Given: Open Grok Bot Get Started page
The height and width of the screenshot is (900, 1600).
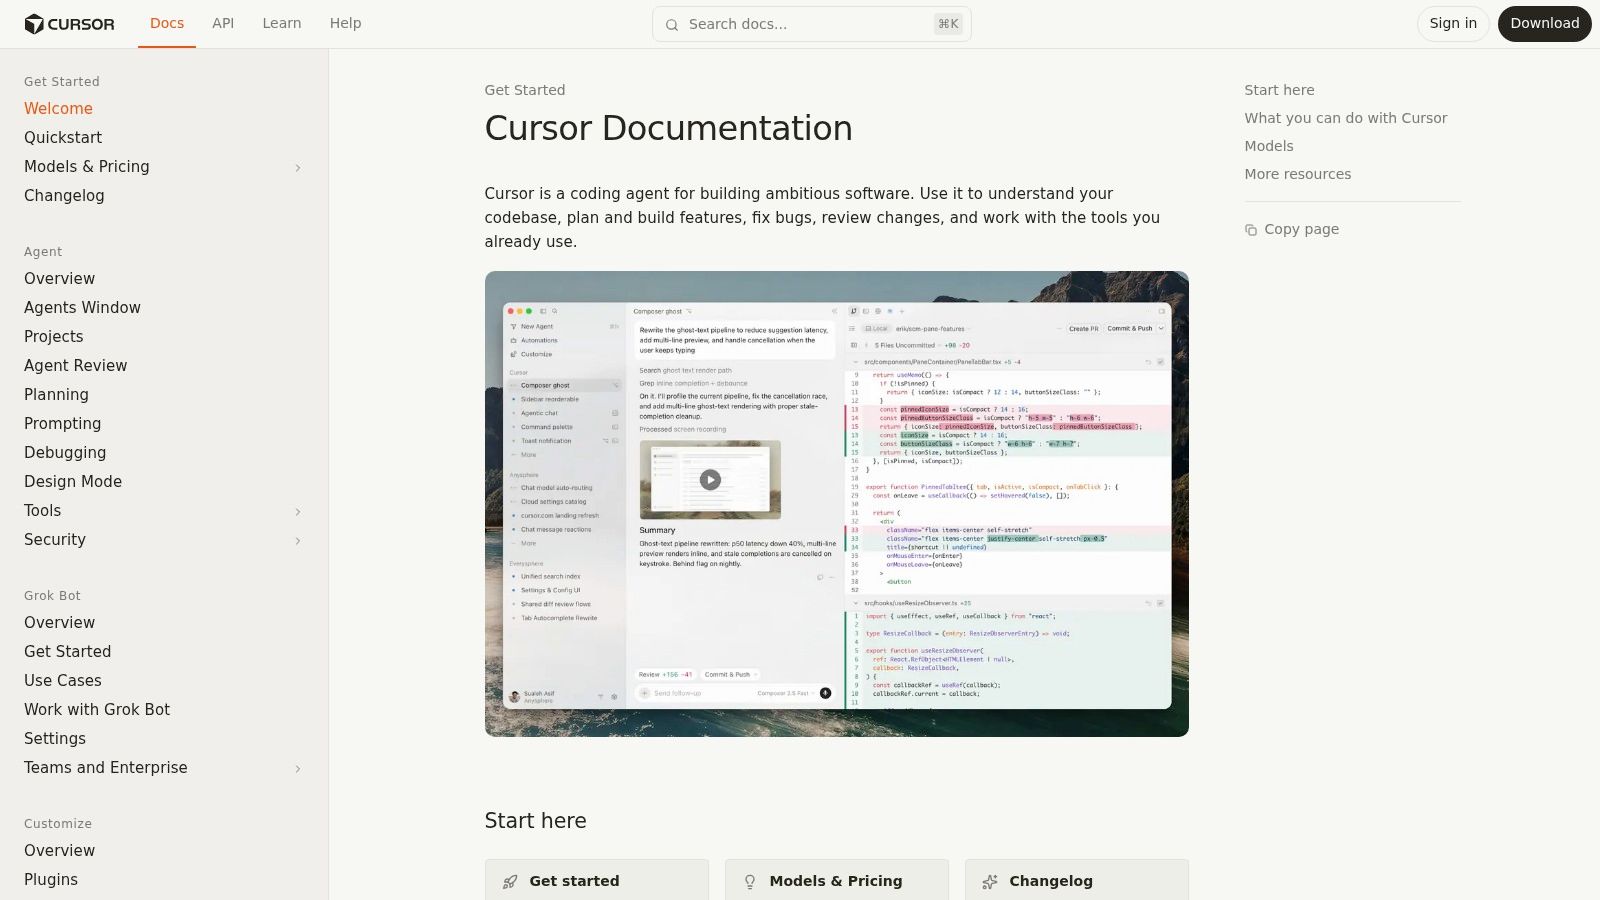Looking at the screenshot, I should pyautogui.click(x=68, y=652).
